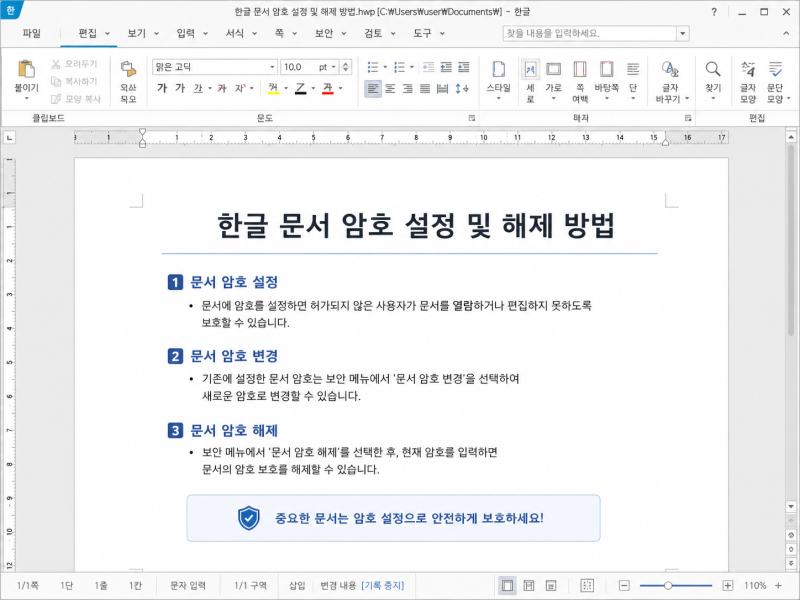Expand the 도구 menu chevron
Screen dimensions: 800x600
pos(442,34)
